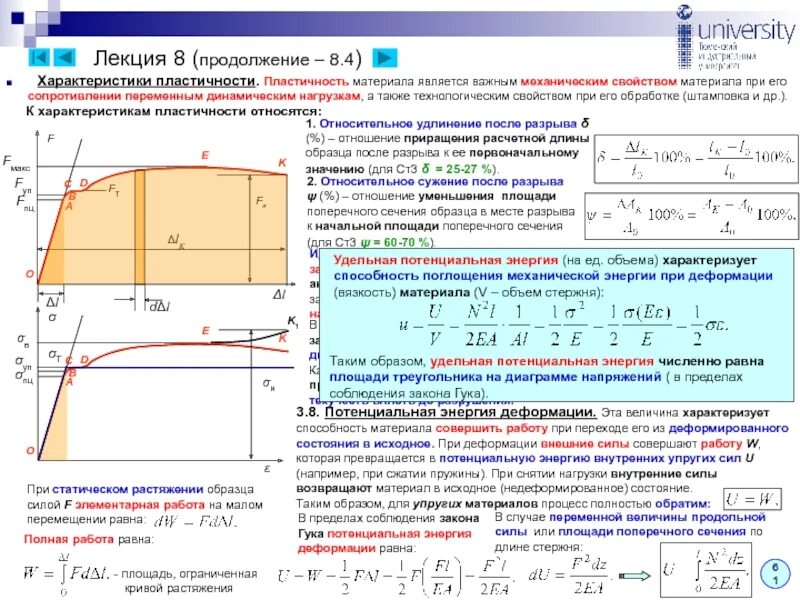Click the green value 'ψ = 60-70 %'

tap(395, 242)
